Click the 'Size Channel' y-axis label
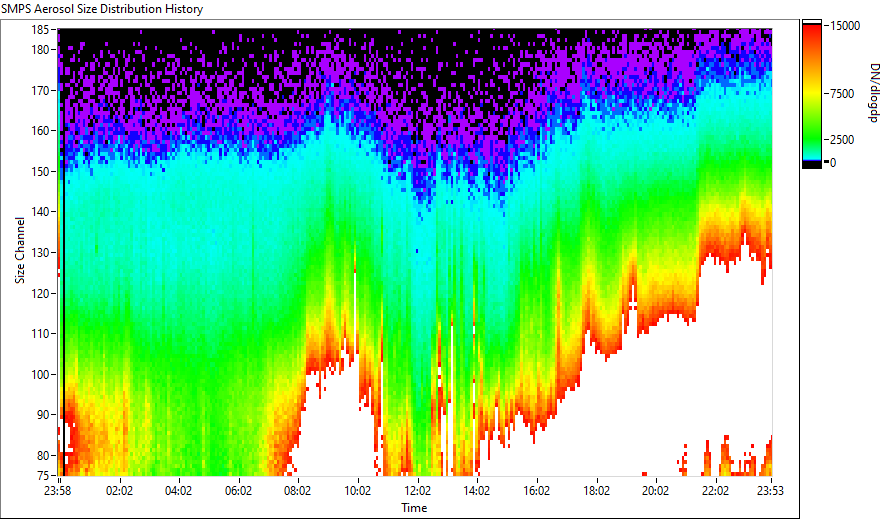 pyautogui.click(x=20, y=250)
